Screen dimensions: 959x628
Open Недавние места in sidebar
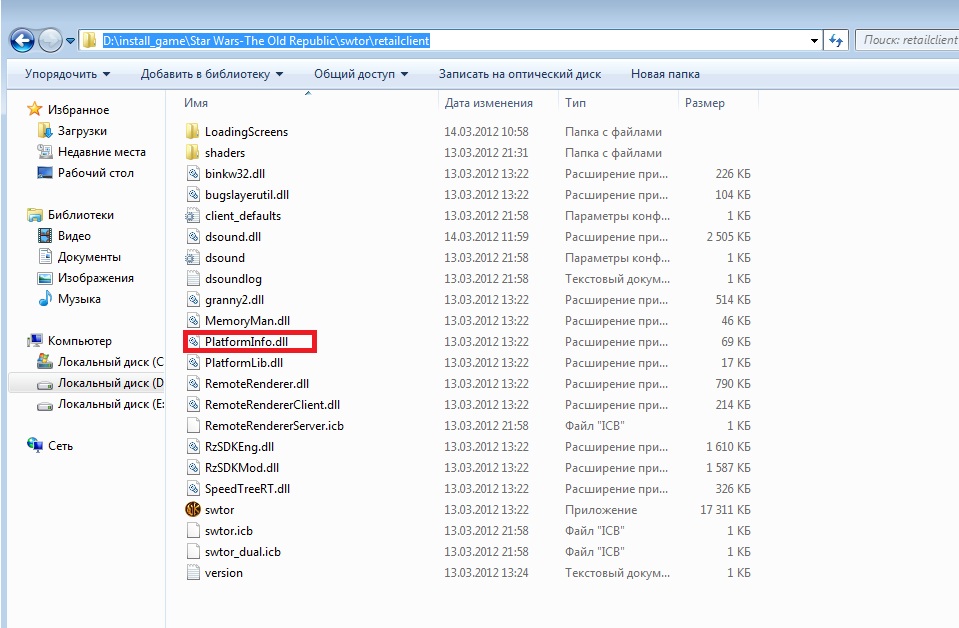(x=102, y=152)
